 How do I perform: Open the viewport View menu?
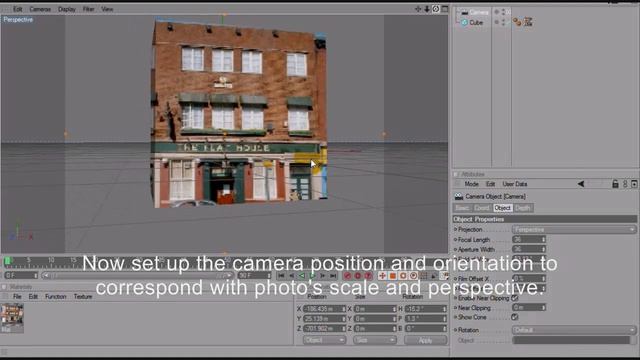[107, 9]
